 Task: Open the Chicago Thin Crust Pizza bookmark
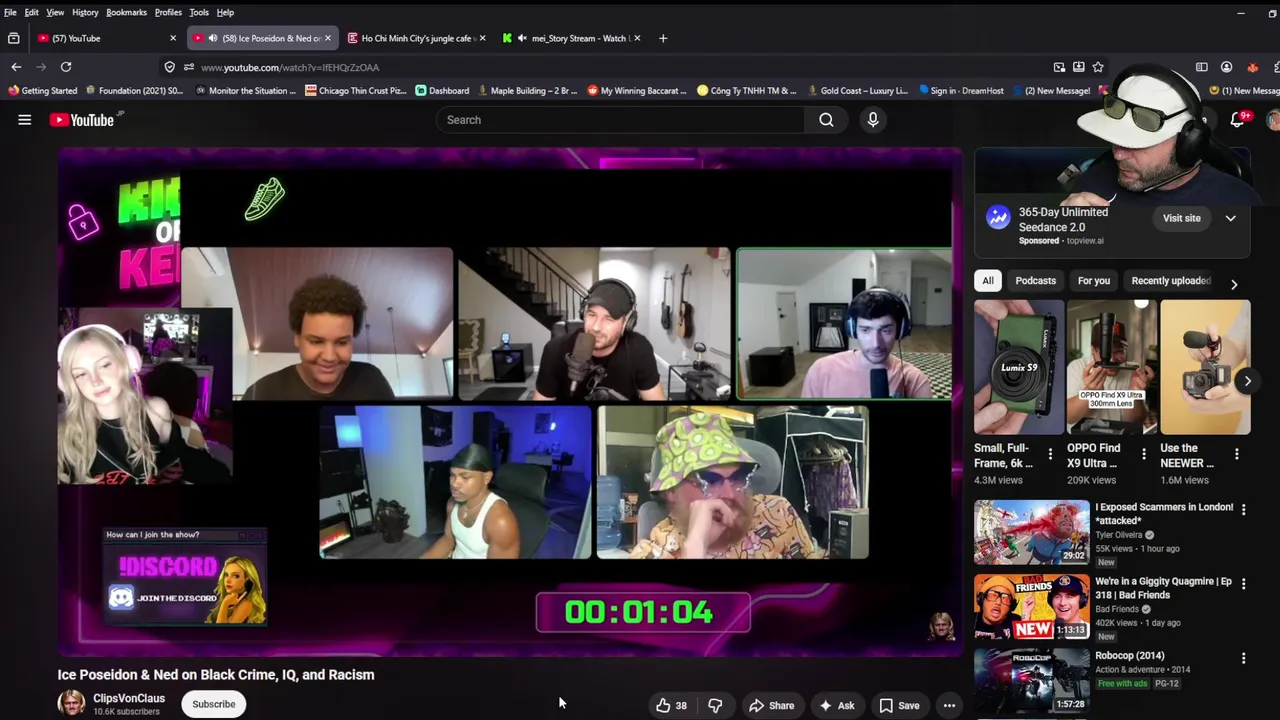[x=356, y=91]
